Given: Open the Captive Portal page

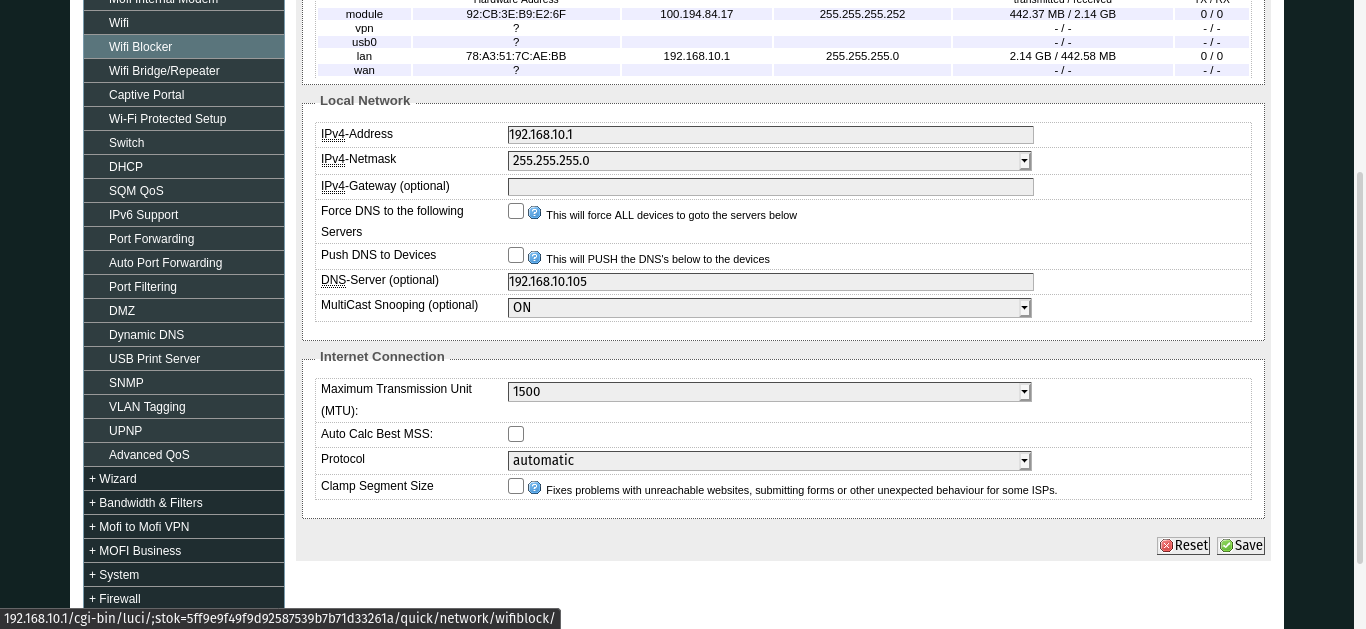Looking at the screenshot, I should [146, 95].
